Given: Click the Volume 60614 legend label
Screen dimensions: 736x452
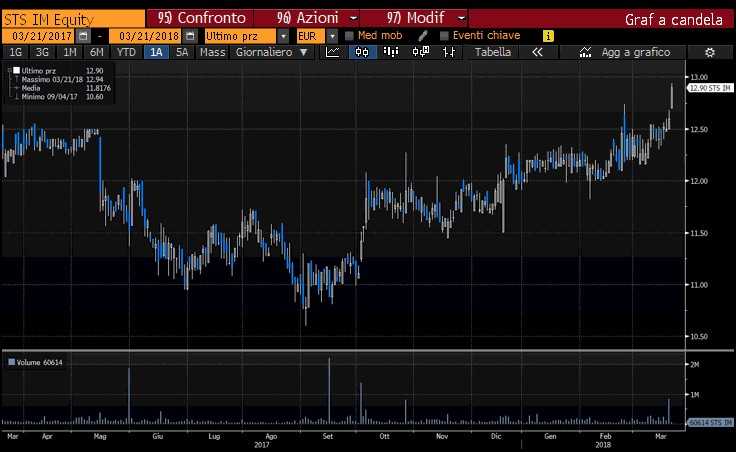Looking at the screenshot, I should click(x=39, y=362).
